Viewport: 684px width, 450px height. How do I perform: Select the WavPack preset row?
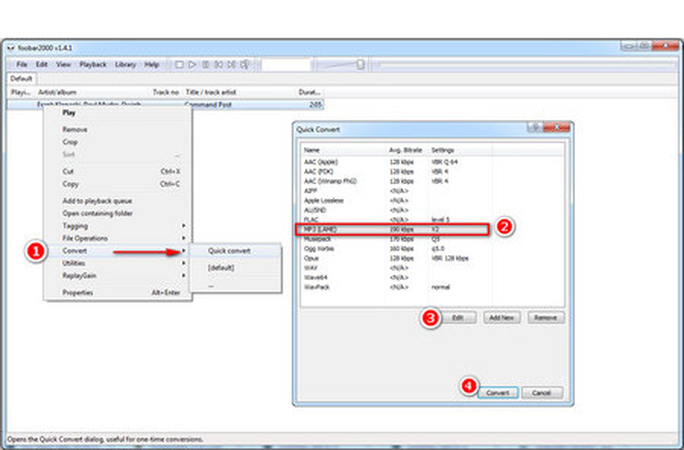(432, 287)
